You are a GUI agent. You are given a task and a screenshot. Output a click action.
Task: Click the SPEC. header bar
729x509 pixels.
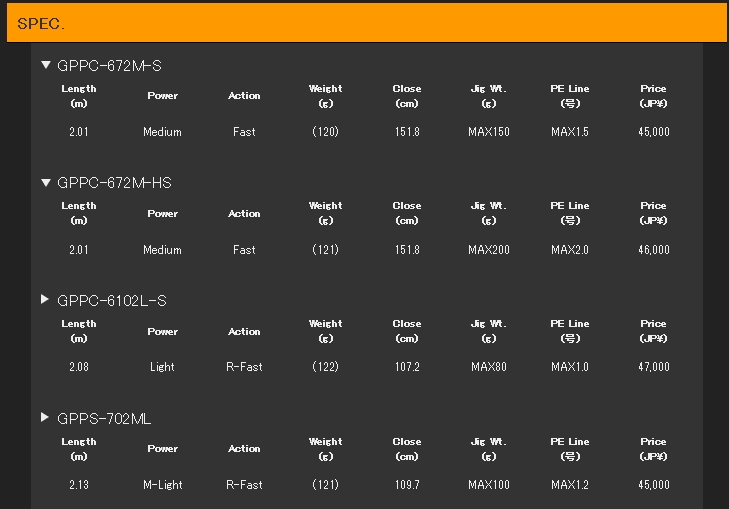[x=366, y=23]
